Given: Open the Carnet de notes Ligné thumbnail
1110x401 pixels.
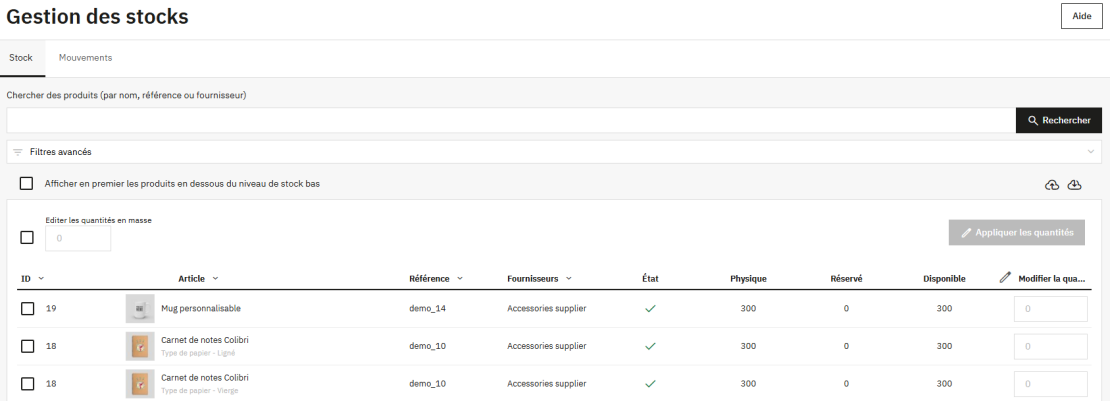Looking at the screenshot, I should [x=140, y=346].
